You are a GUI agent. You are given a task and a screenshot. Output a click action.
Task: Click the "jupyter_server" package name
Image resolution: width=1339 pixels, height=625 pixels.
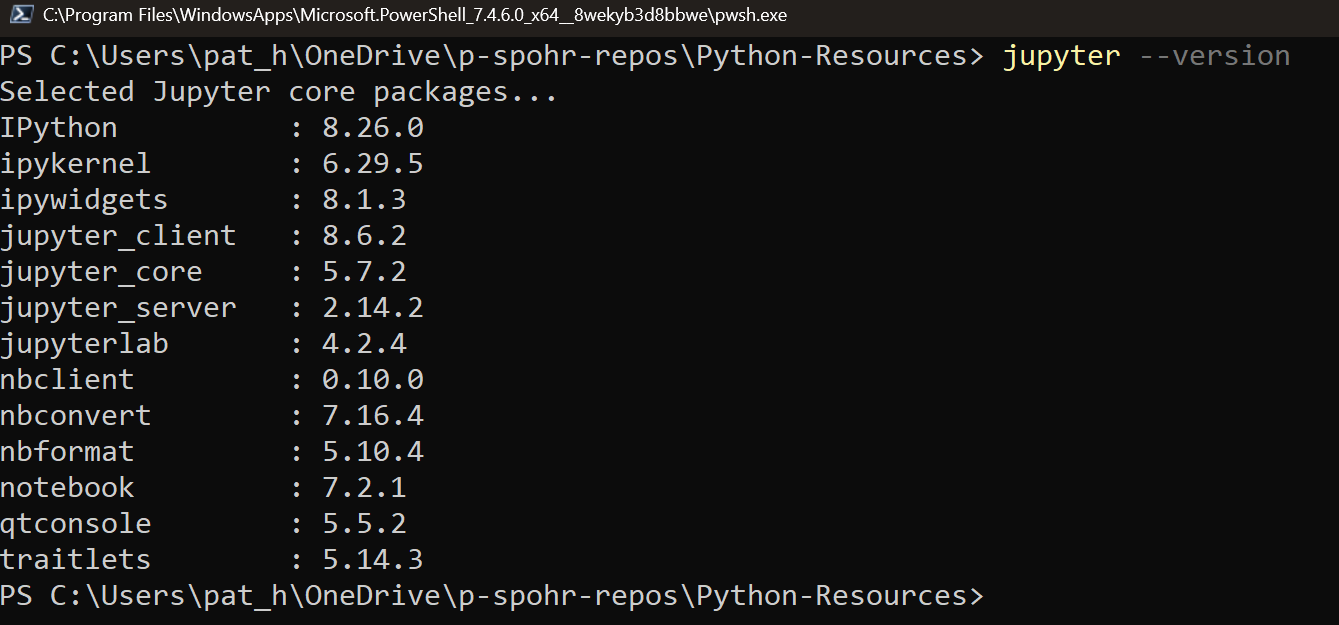point(118,308)
